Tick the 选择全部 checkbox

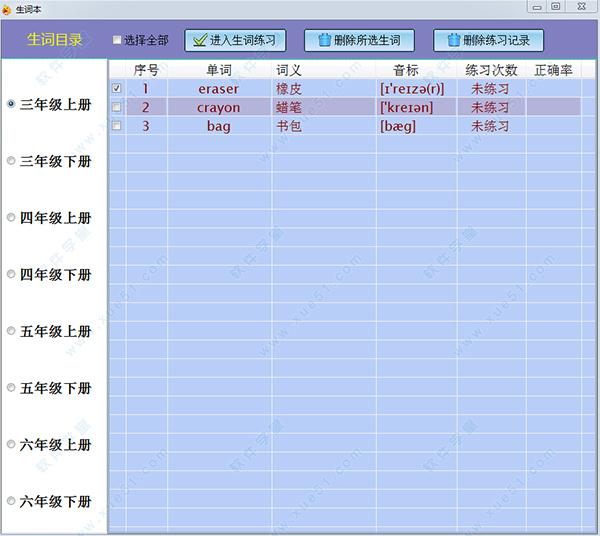pos(117,40)
